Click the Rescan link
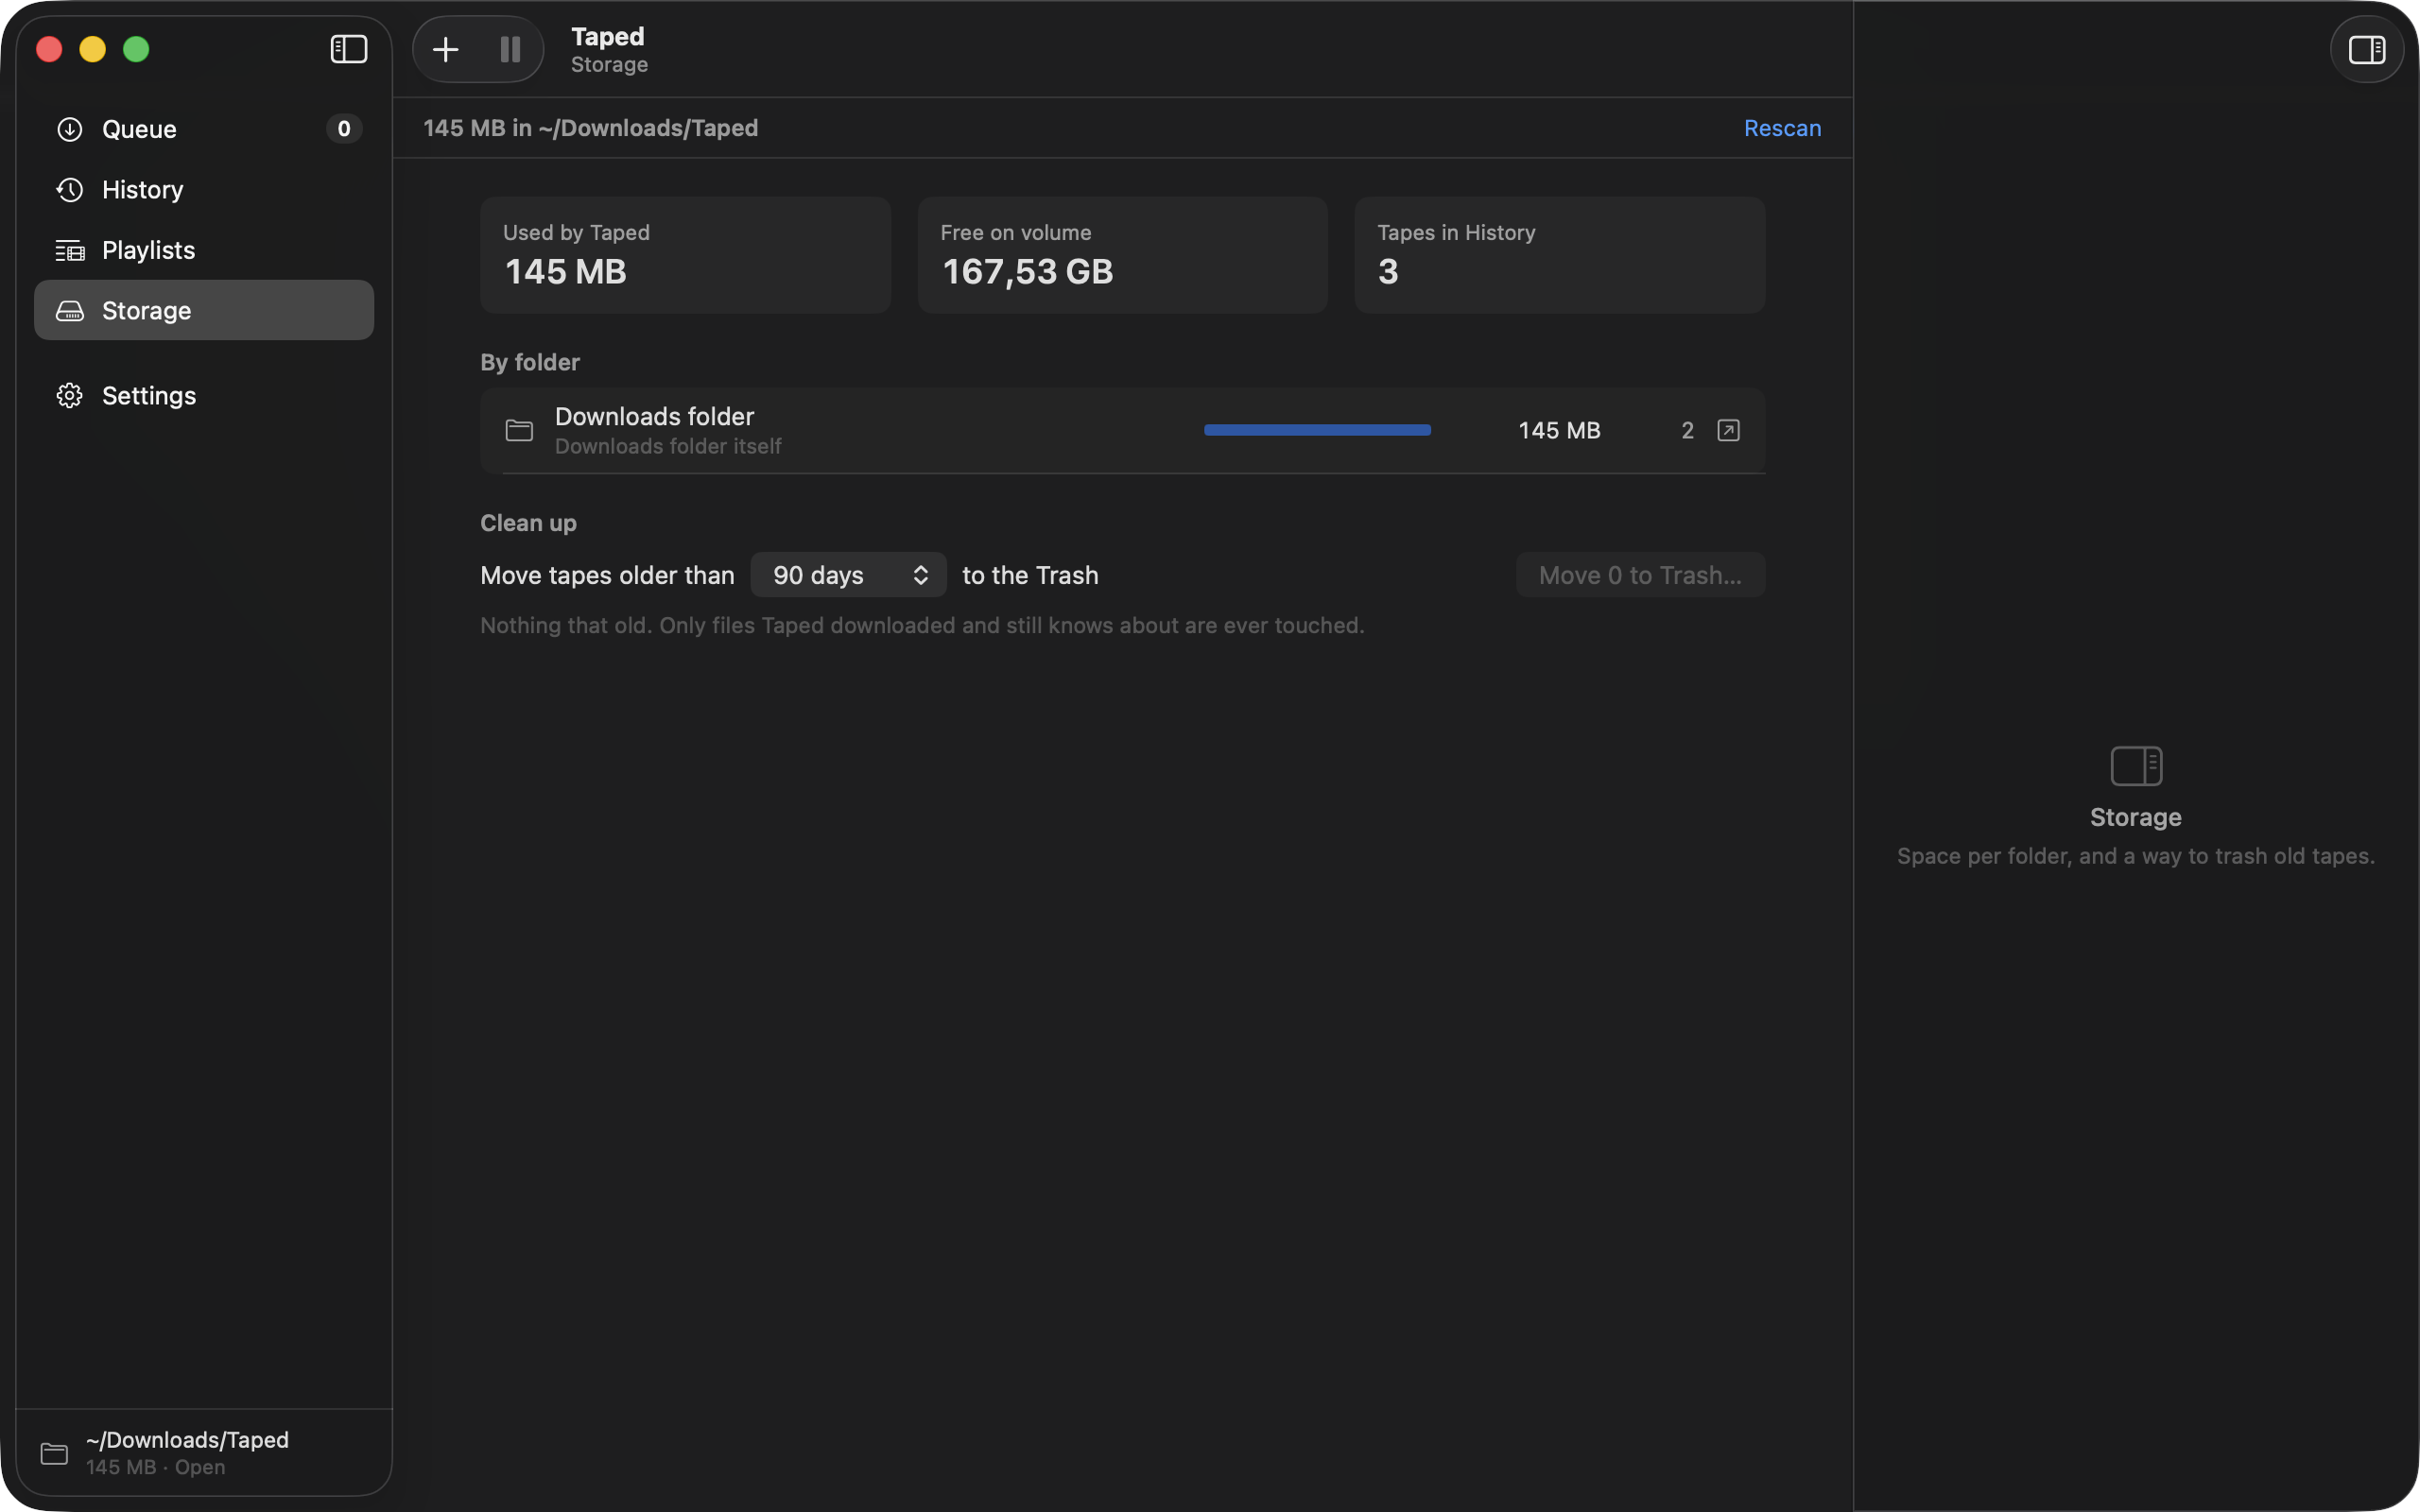 click(x=1782, y=128)
